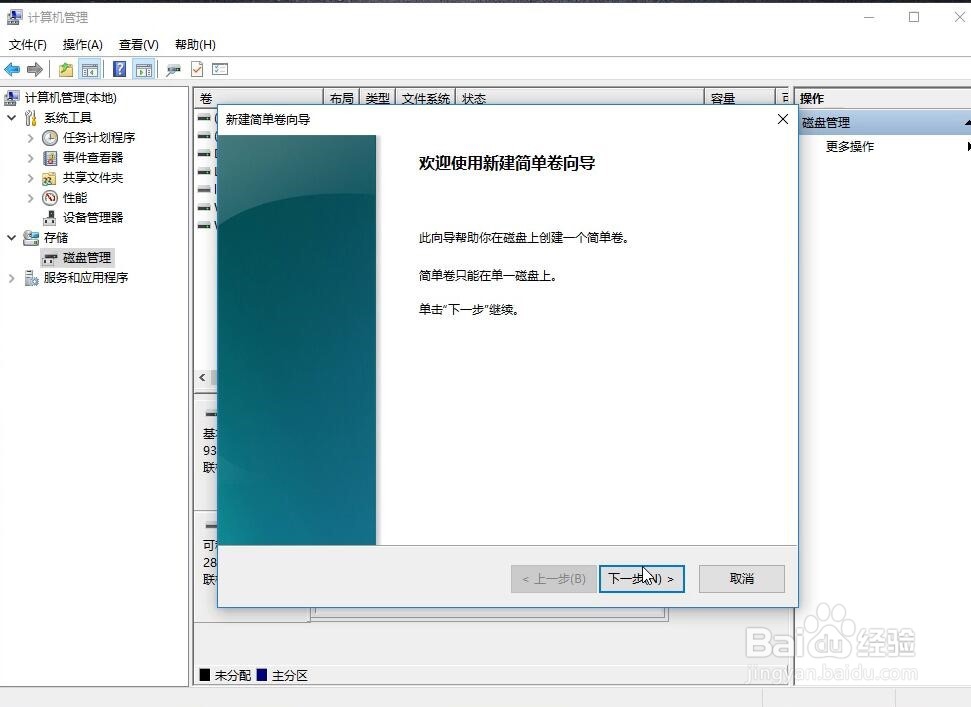971x707 pixels.
Task: Open the 查看(V) menu
Action: (139, 45)
